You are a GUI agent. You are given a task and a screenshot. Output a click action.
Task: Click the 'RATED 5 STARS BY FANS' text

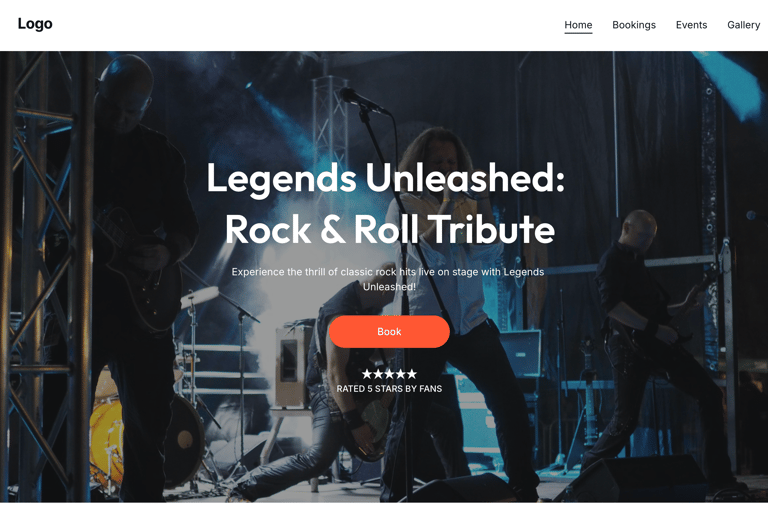coord(389,389)
